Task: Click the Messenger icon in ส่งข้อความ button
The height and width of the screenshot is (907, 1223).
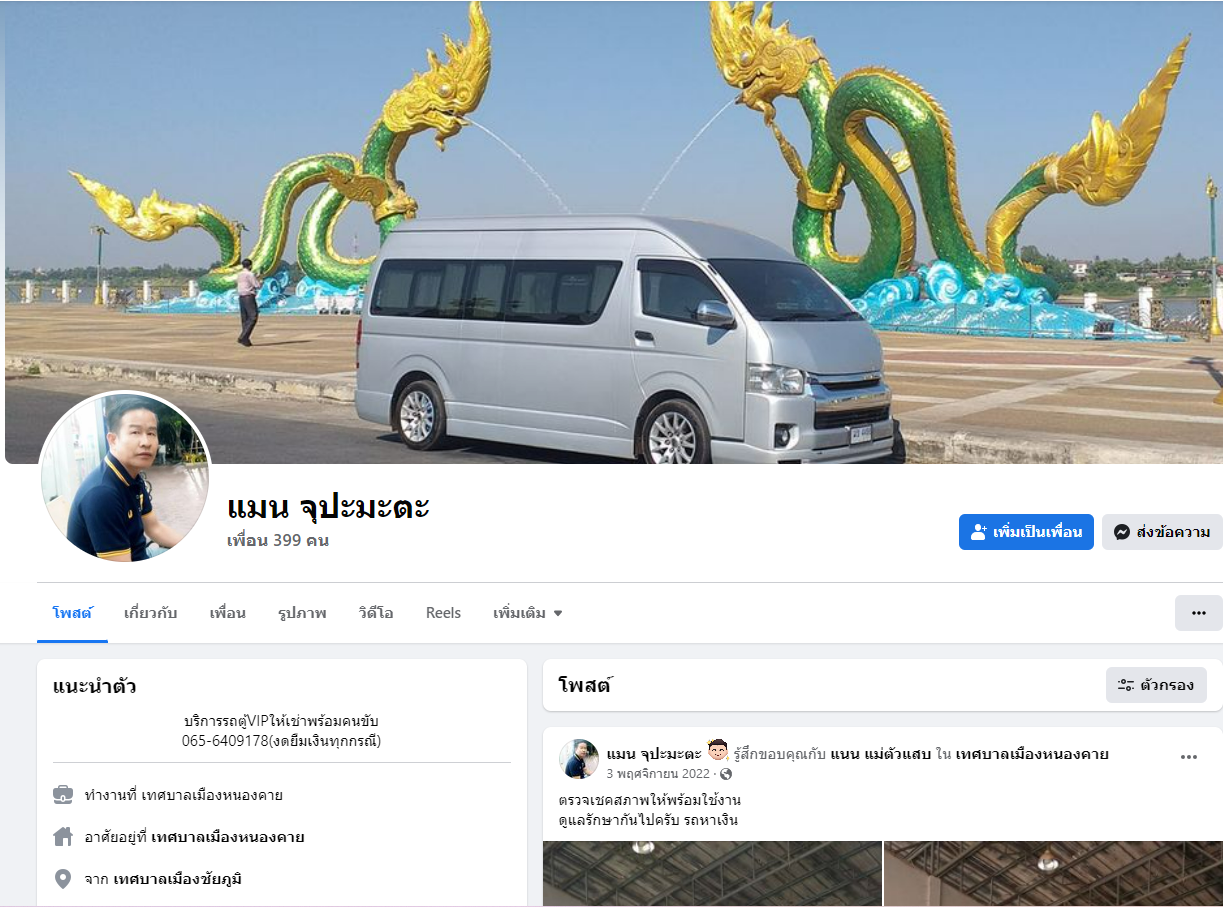Action: [x=1122, y=532]
